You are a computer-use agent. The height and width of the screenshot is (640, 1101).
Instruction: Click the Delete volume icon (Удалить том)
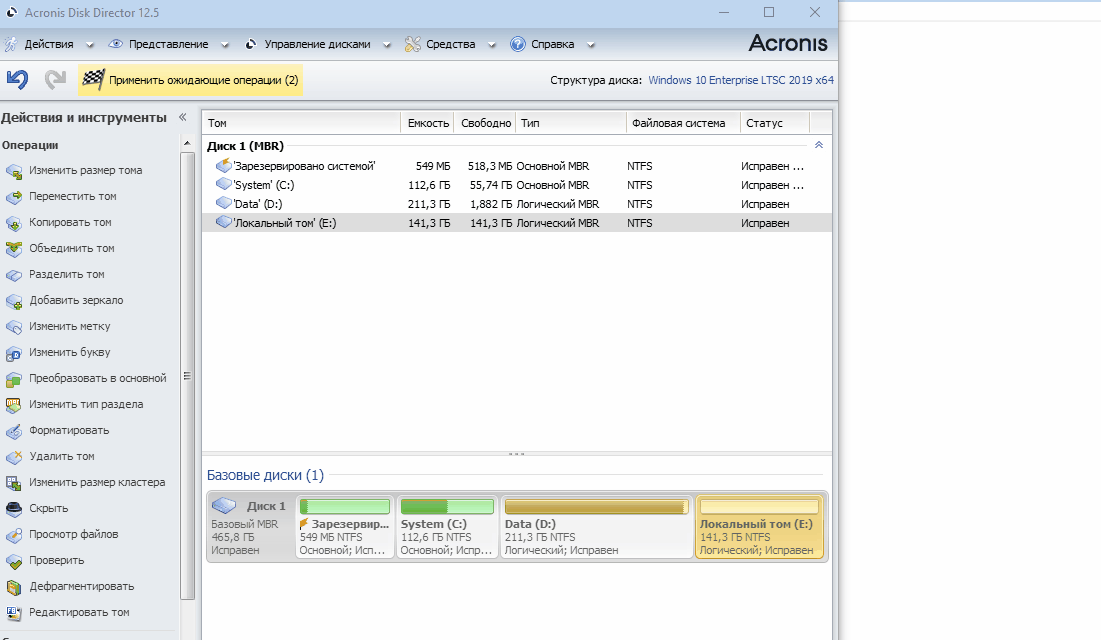(14, 457)
